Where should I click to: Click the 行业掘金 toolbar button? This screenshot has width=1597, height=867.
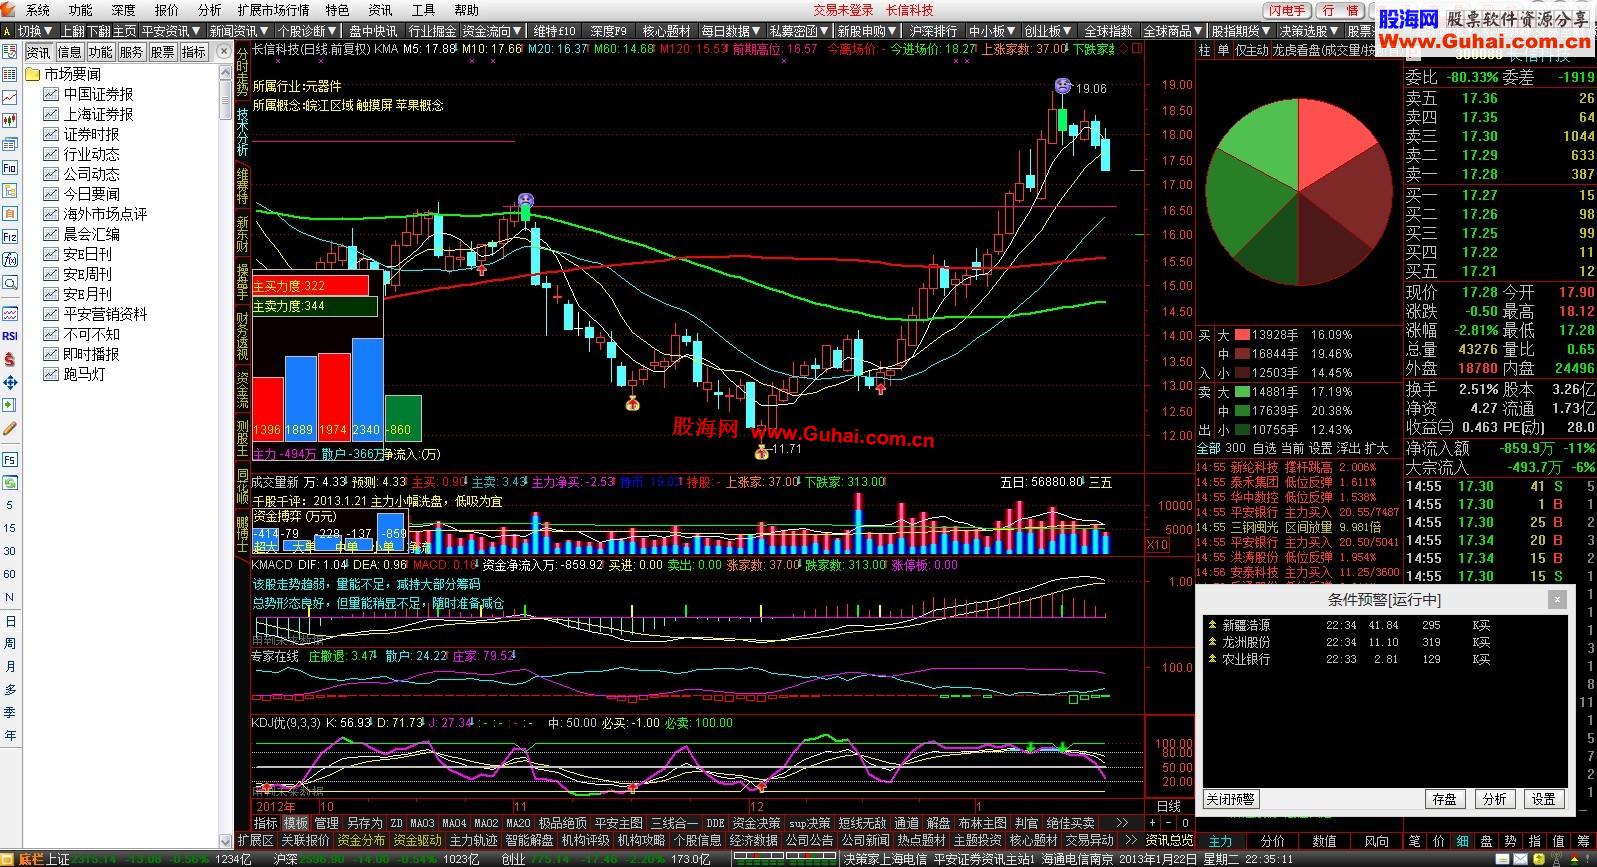pos(432,31)
